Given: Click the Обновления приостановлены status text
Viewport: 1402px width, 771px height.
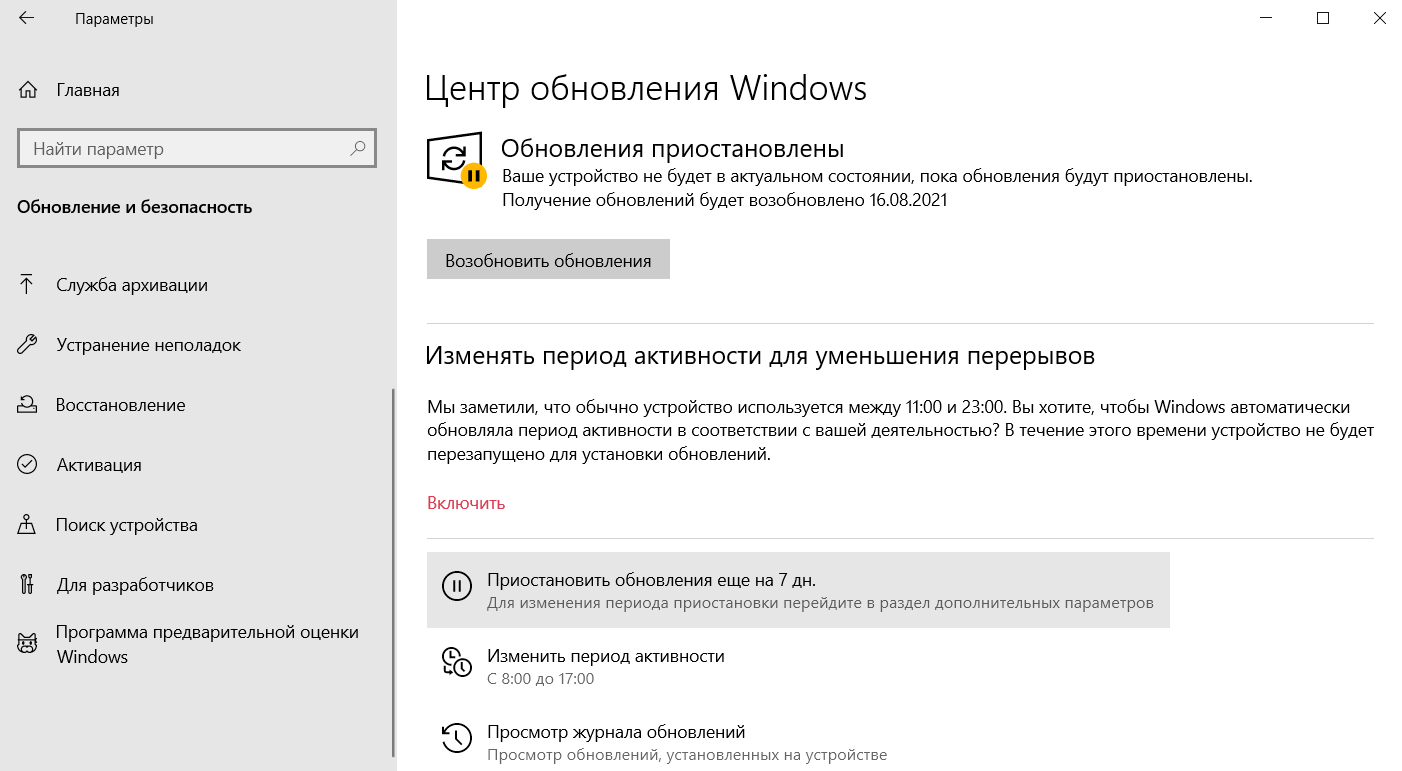Looking at the screenshot, I should [x=673, y=149].
